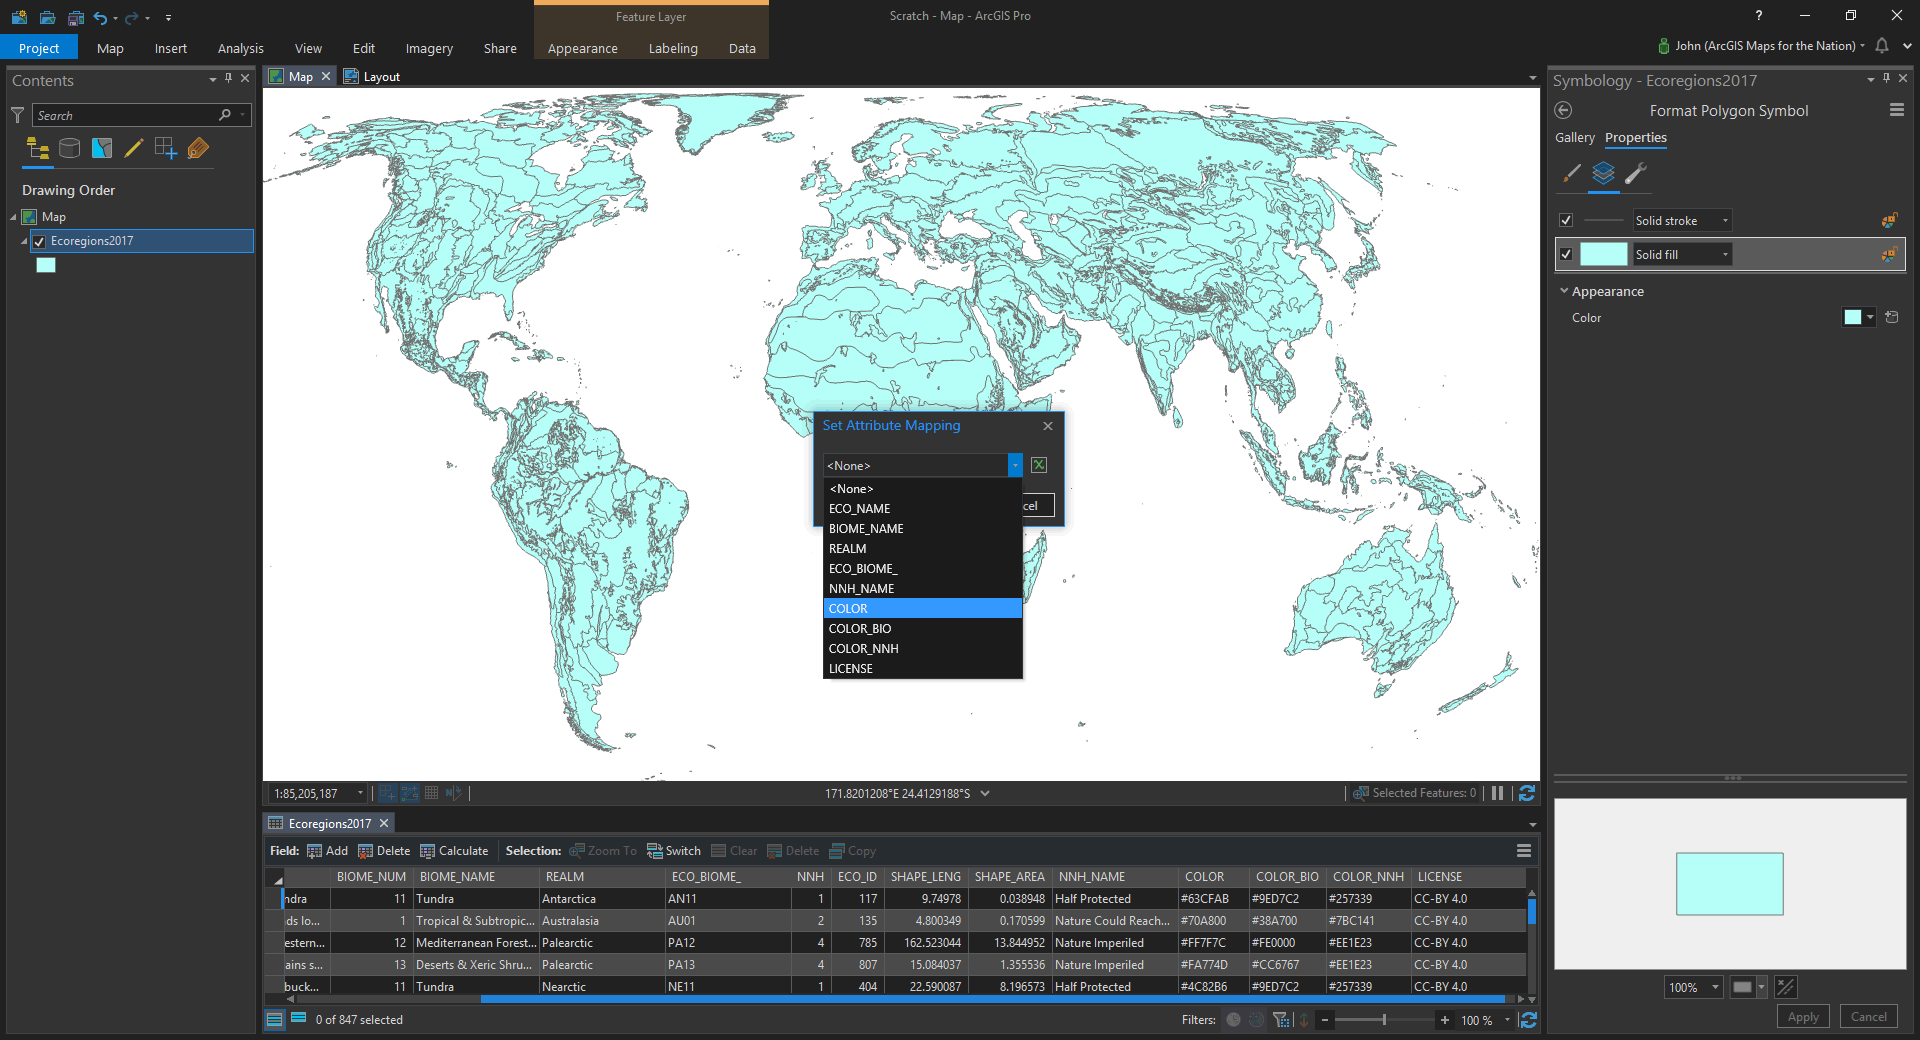Screen dimensions: 1920x1040
Task: Click the List By Editing pencil icon
Action: pyautogui.click(x=133, y=149)
